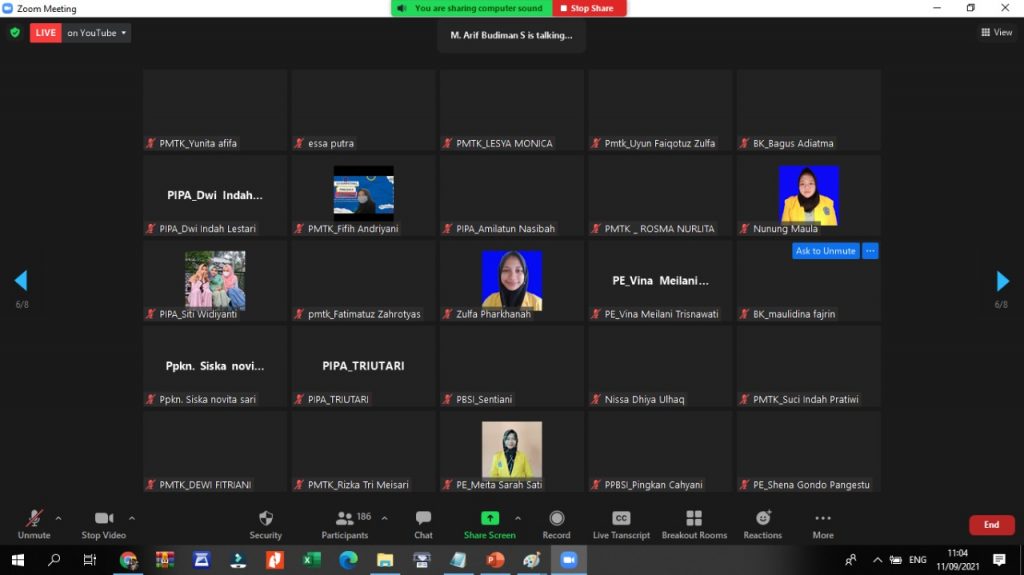1024x575 pixels.
Task: Toggle camera with Stop Video
Action: (104, 519)
